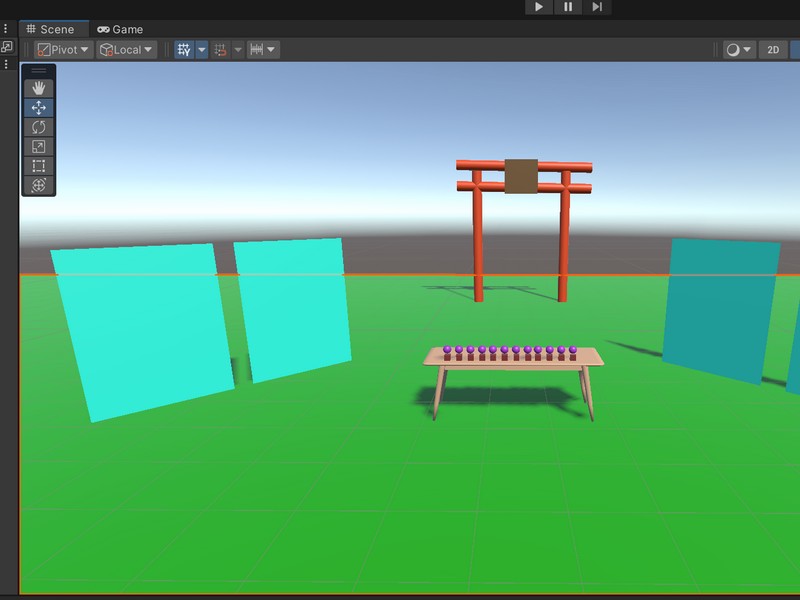Toggle 2D view mode
The height and width of the screenshot is (600, 800).
[x=772, y=49]
